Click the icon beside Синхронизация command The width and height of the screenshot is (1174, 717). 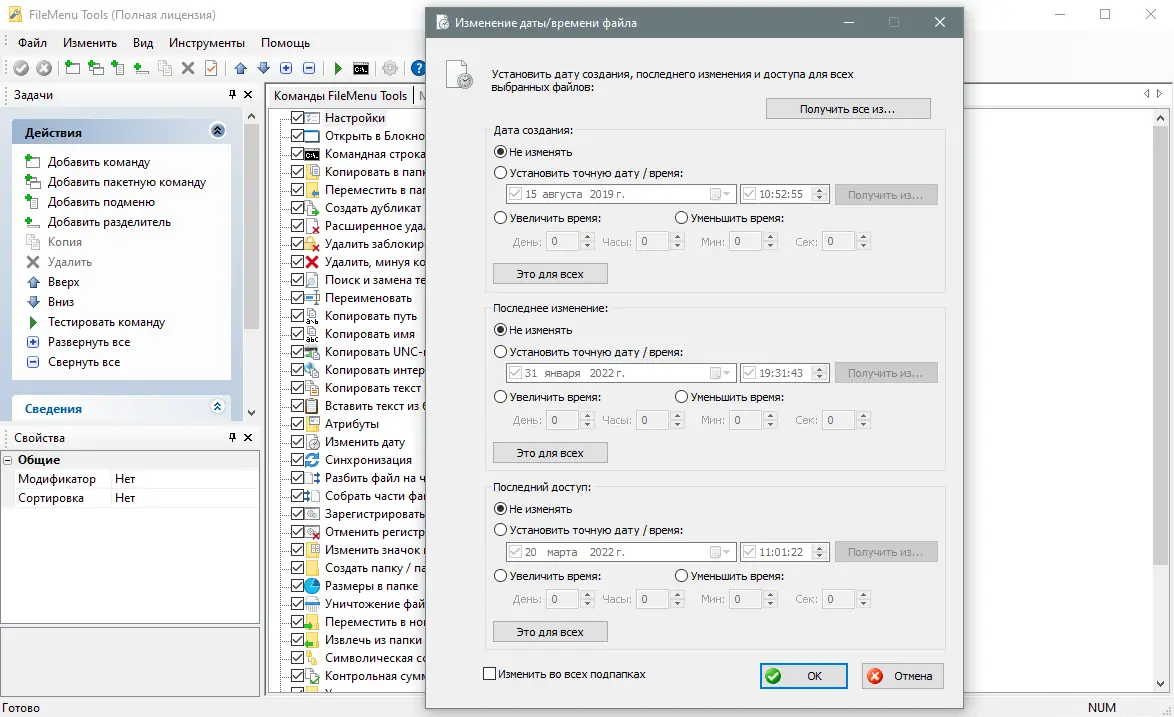click(x=313, y=460)
